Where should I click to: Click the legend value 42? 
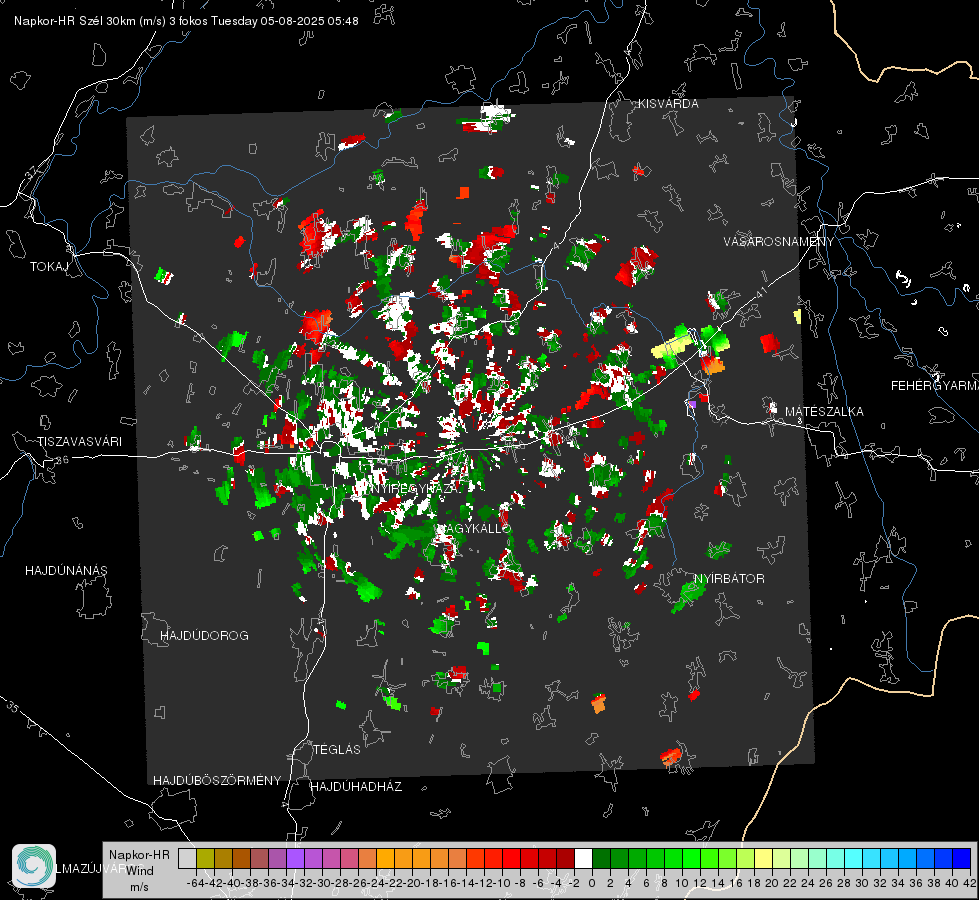point(970,883)
